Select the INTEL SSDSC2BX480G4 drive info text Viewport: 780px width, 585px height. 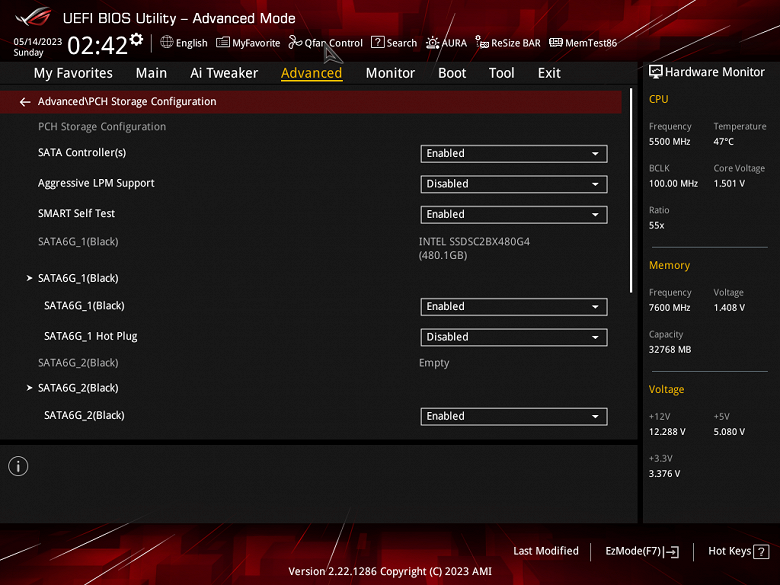474,248
